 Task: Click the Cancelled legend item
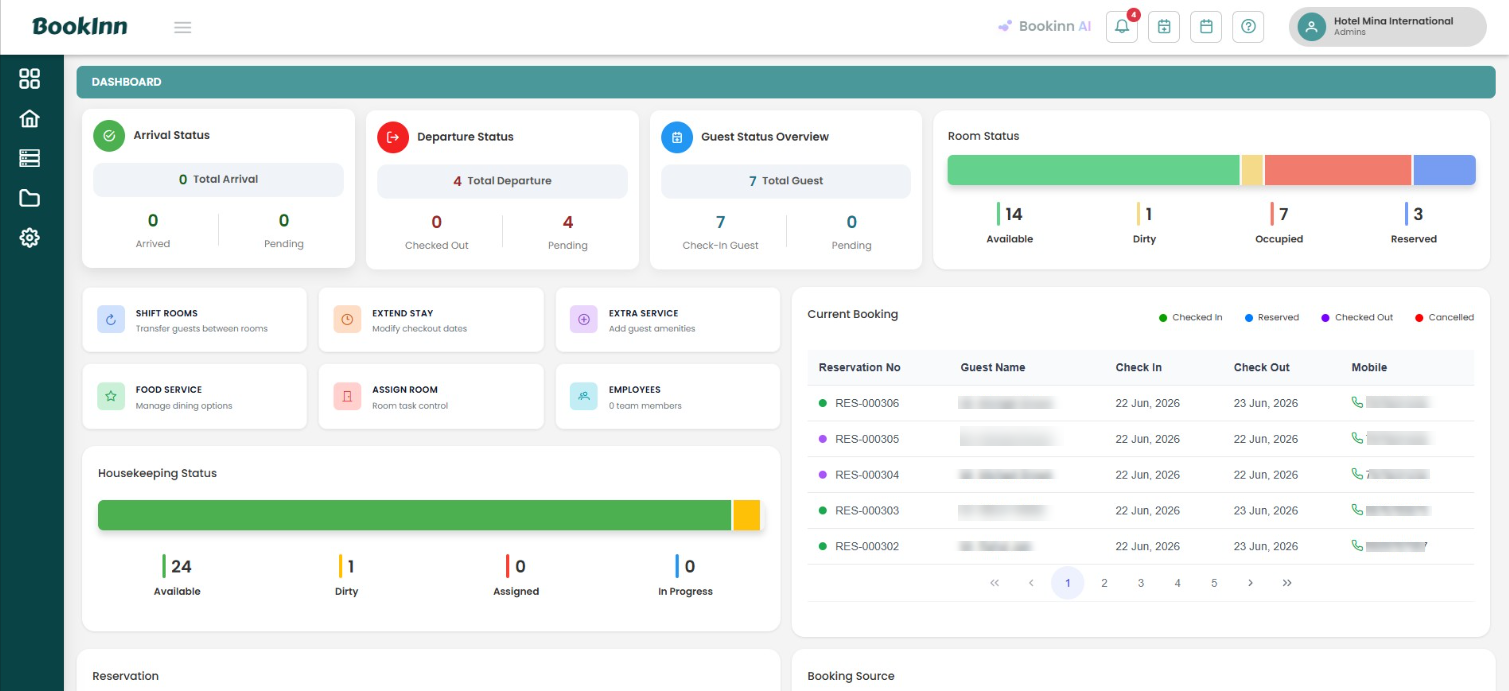[1444, 317]
